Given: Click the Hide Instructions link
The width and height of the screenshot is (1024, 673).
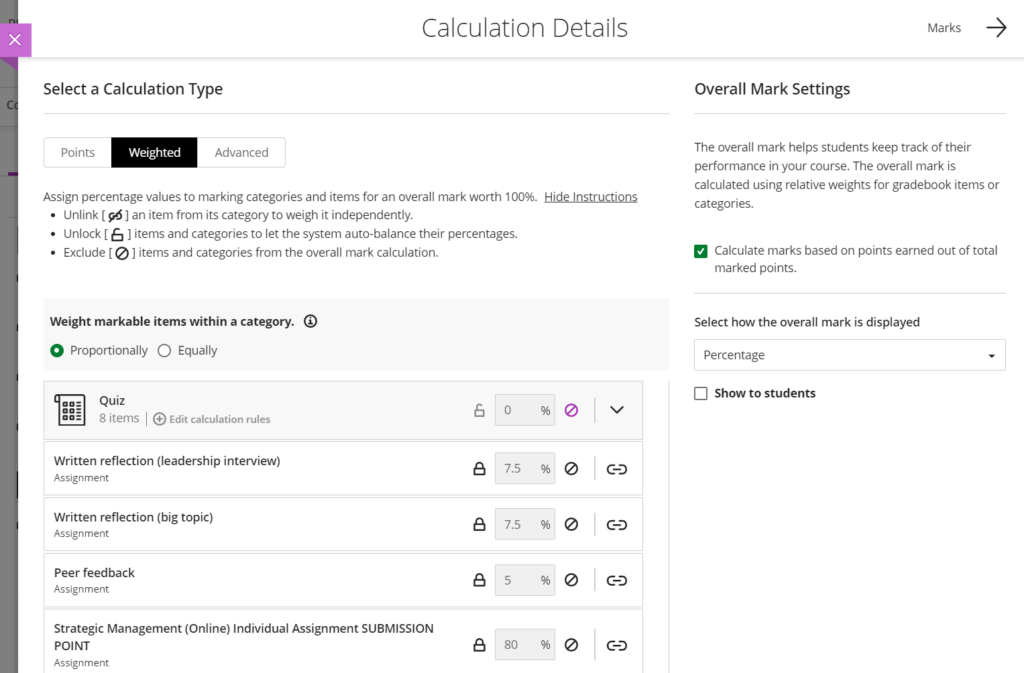Looking at the screenshot, I should pyautogui.click(x=590, y=197).
